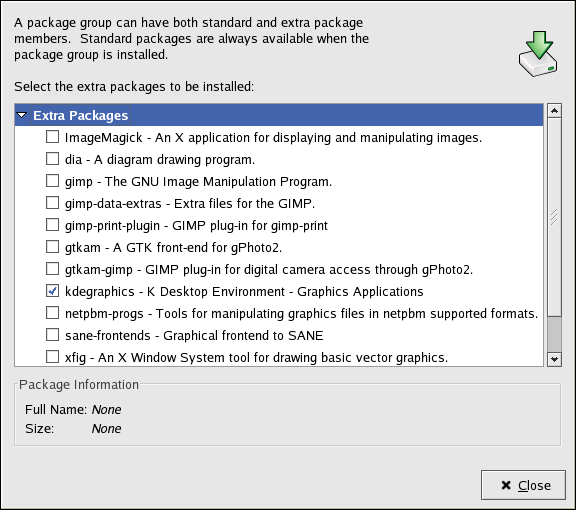Image resolution: width=576 pixels, height=510 pixels.
Task: Check the dia diagram drawing program box
Action: (x=53, y=159)
